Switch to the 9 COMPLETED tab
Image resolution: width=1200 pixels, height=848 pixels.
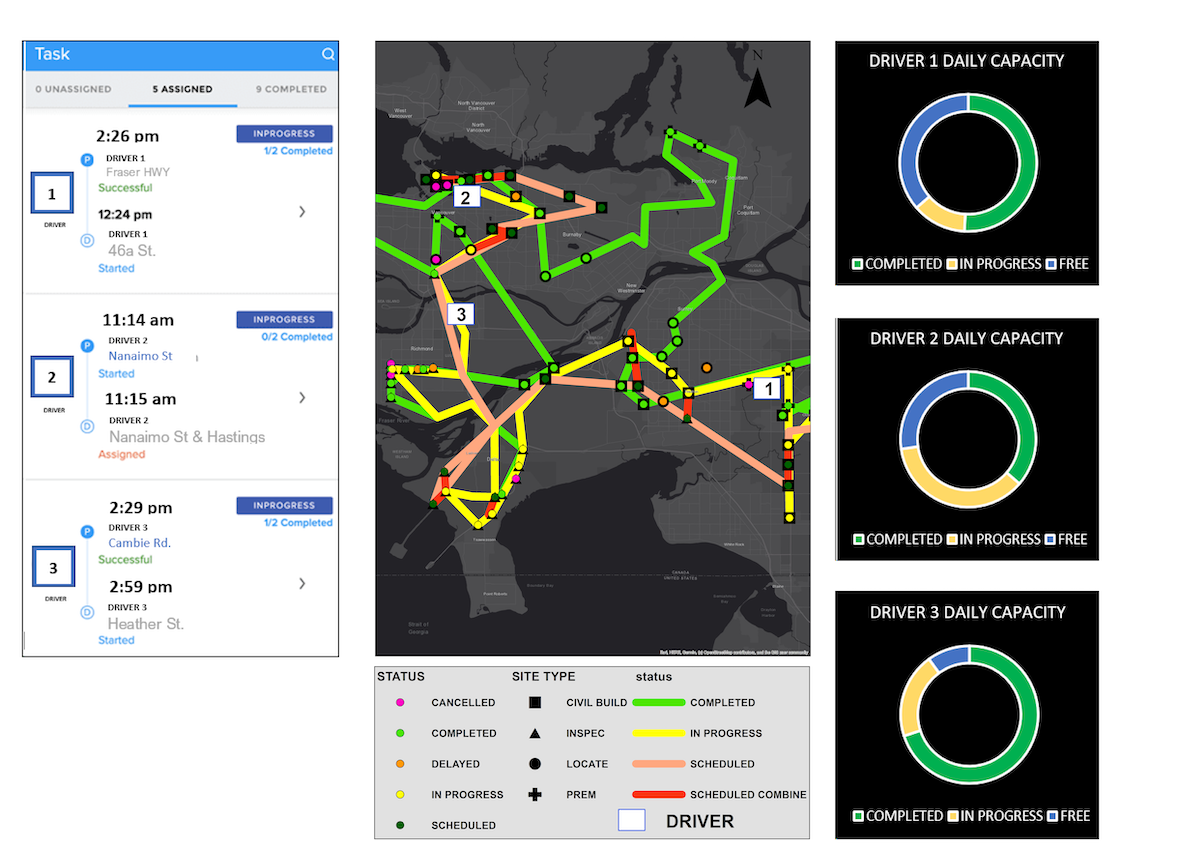tap(290, 89)
